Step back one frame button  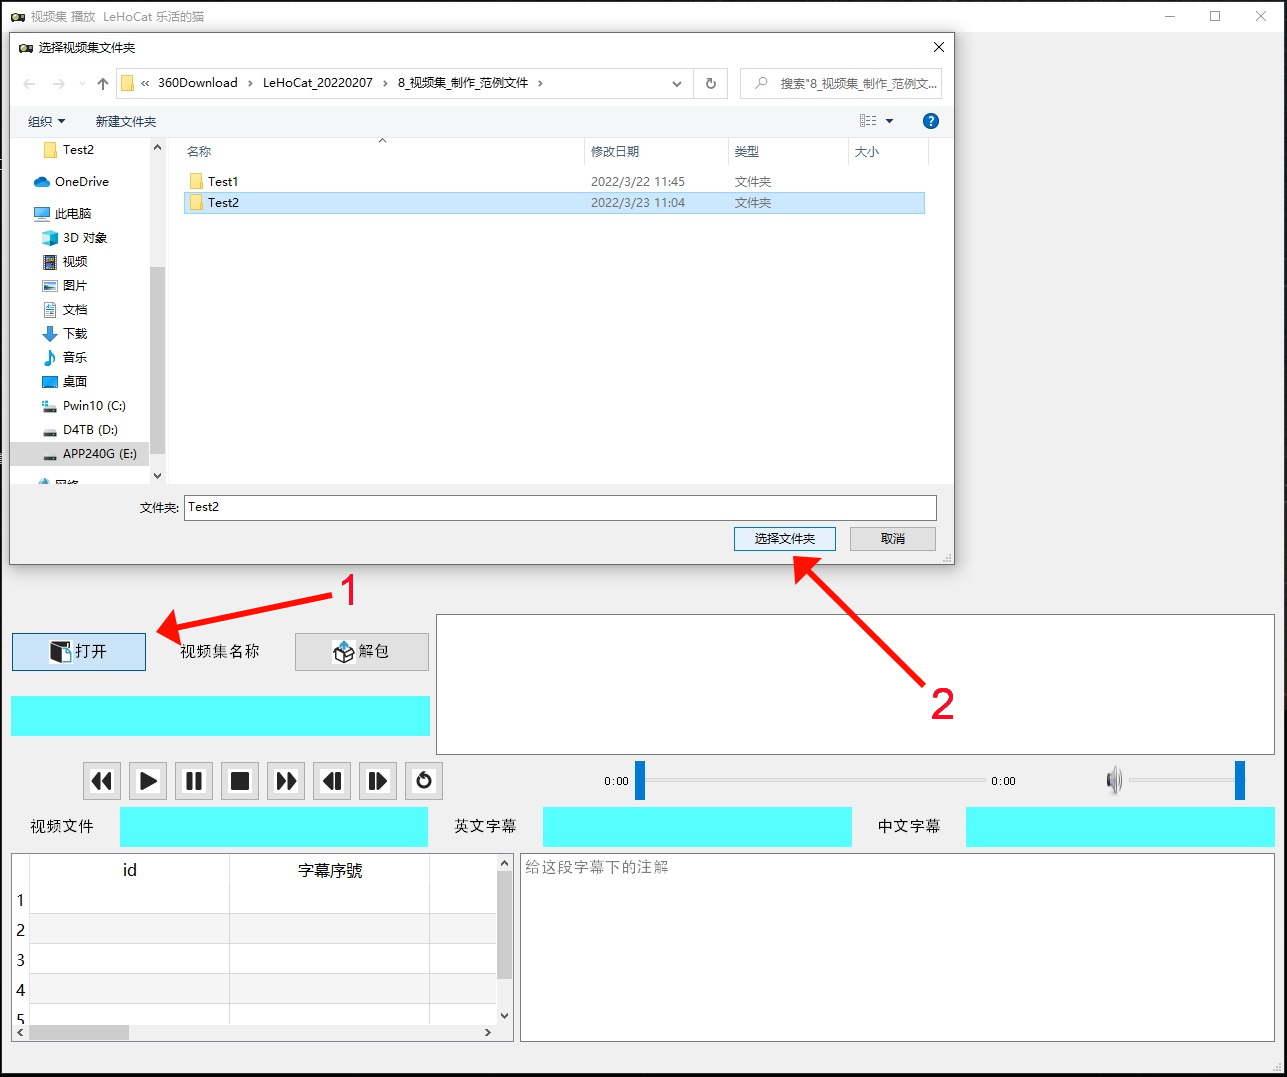[332, 781]
